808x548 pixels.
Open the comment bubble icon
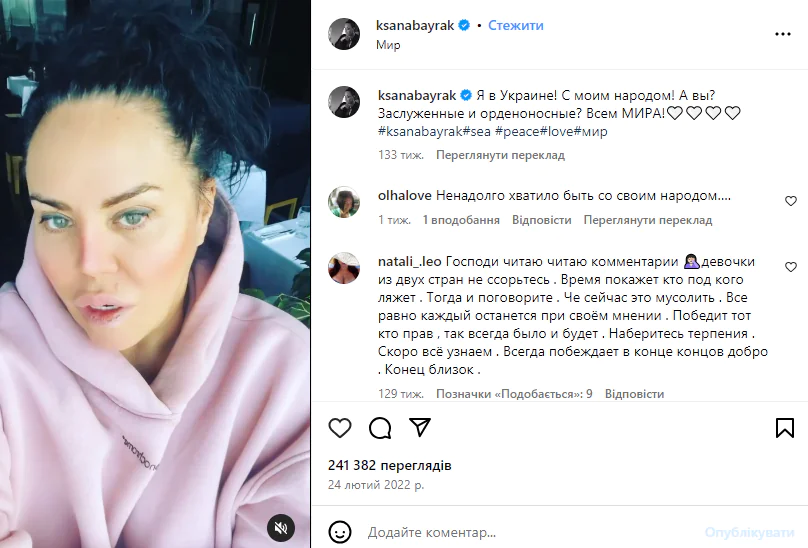pos(380,428)
